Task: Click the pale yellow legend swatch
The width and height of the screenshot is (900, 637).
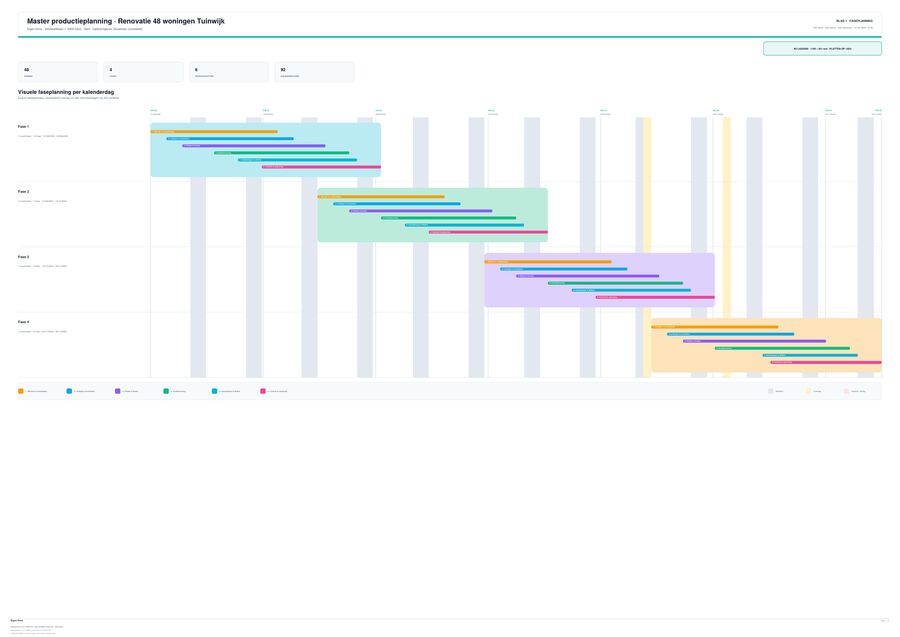Action: [x=809, y=391]
